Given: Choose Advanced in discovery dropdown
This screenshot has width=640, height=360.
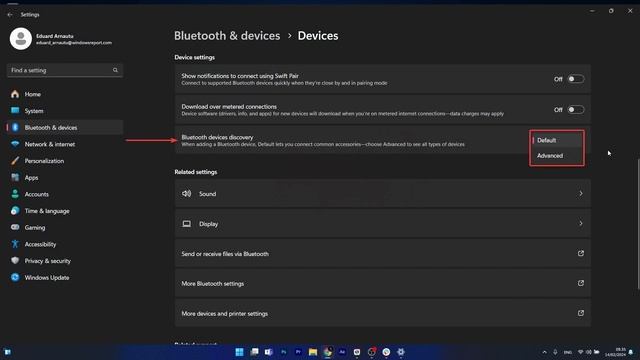Looking at the screenshot, I should (557, 156).
